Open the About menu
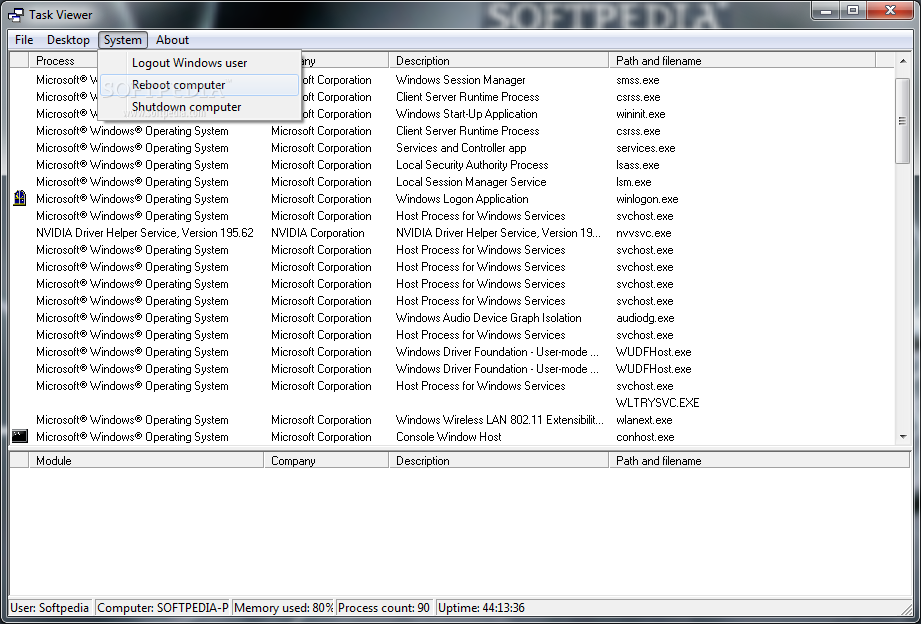The image size is (921, 624). pos(172,40)
